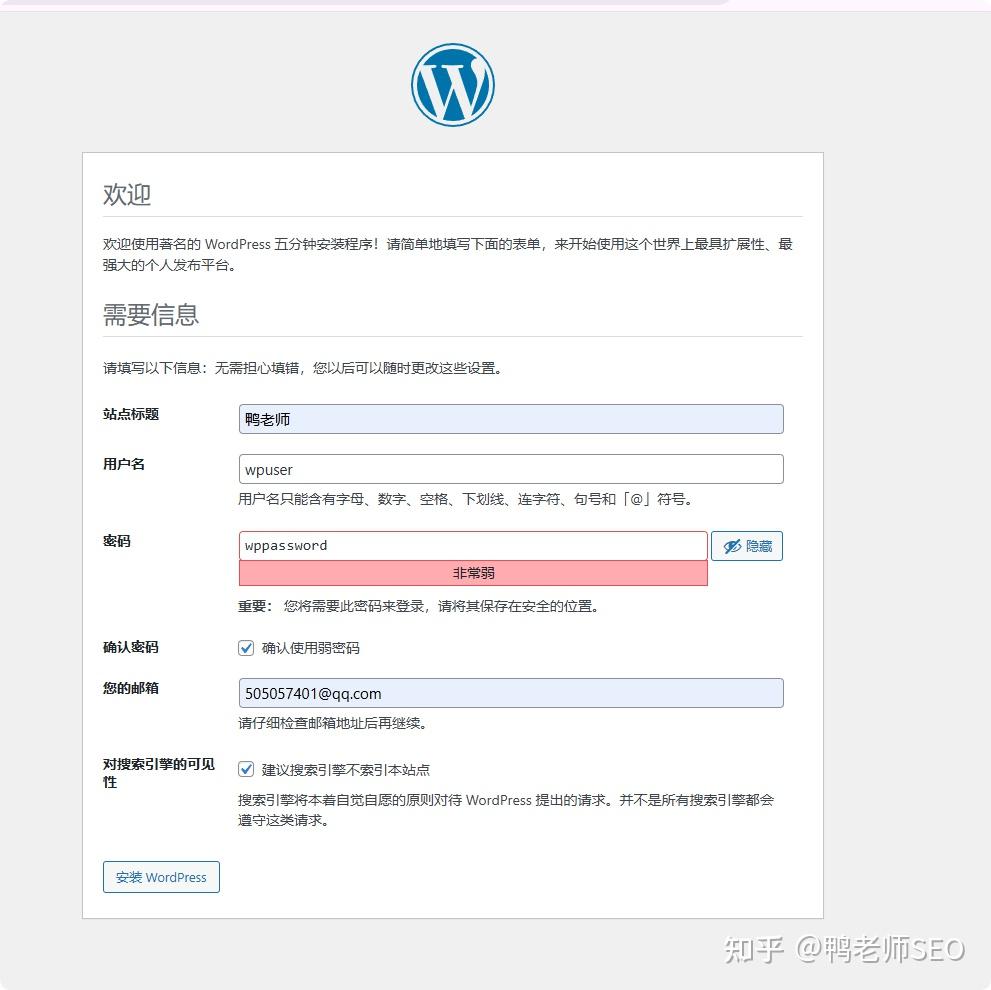
Task: Click the 安装 WordPress button
Action: click(161, 877)
